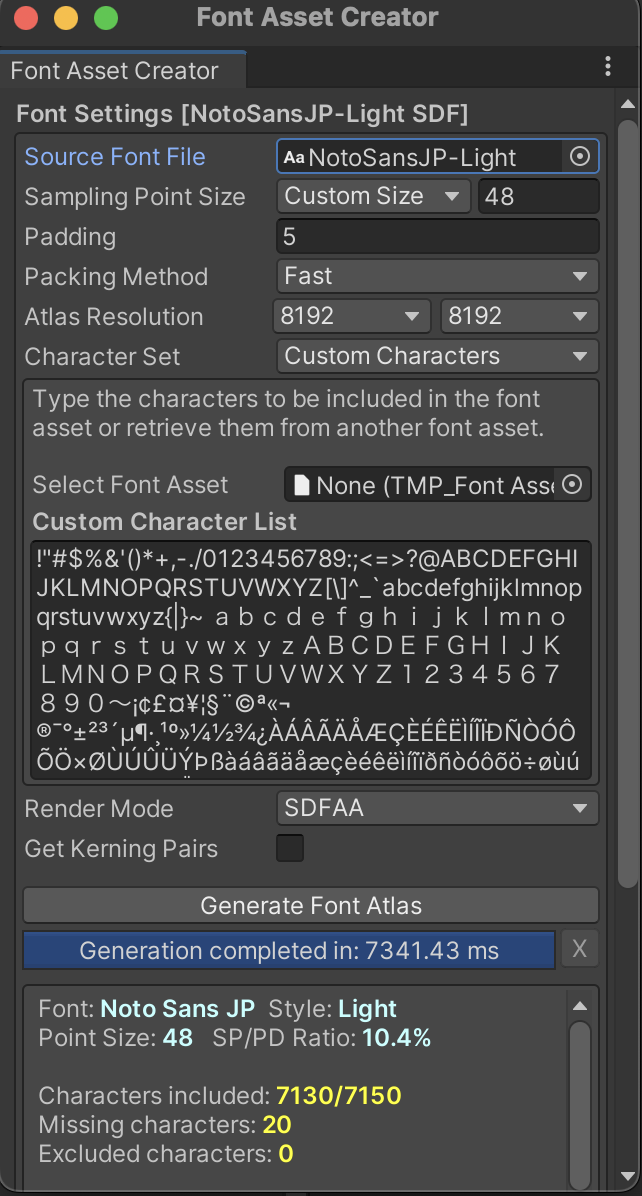Open the second Atlas Resolution 8192 dropdown
Image resolution: width=642 pixels, height=1196 pixels.
(x=520, y=317)
